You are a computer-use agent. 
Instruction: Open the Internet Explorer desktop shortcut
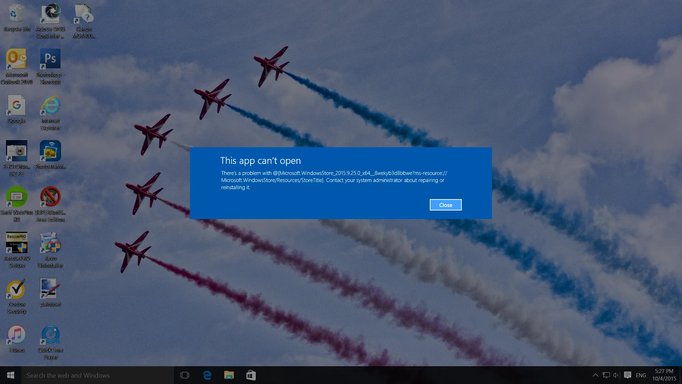50,113
